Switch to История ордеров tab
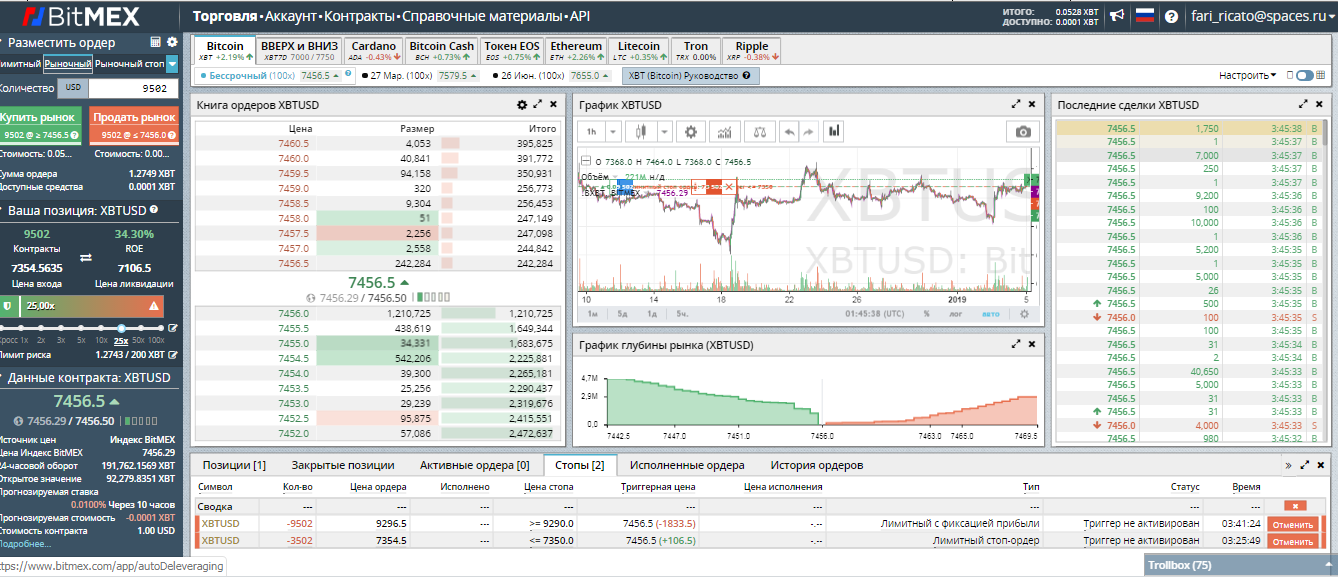This screenshot has height=578, width=1338. click(x=816, y=465)
